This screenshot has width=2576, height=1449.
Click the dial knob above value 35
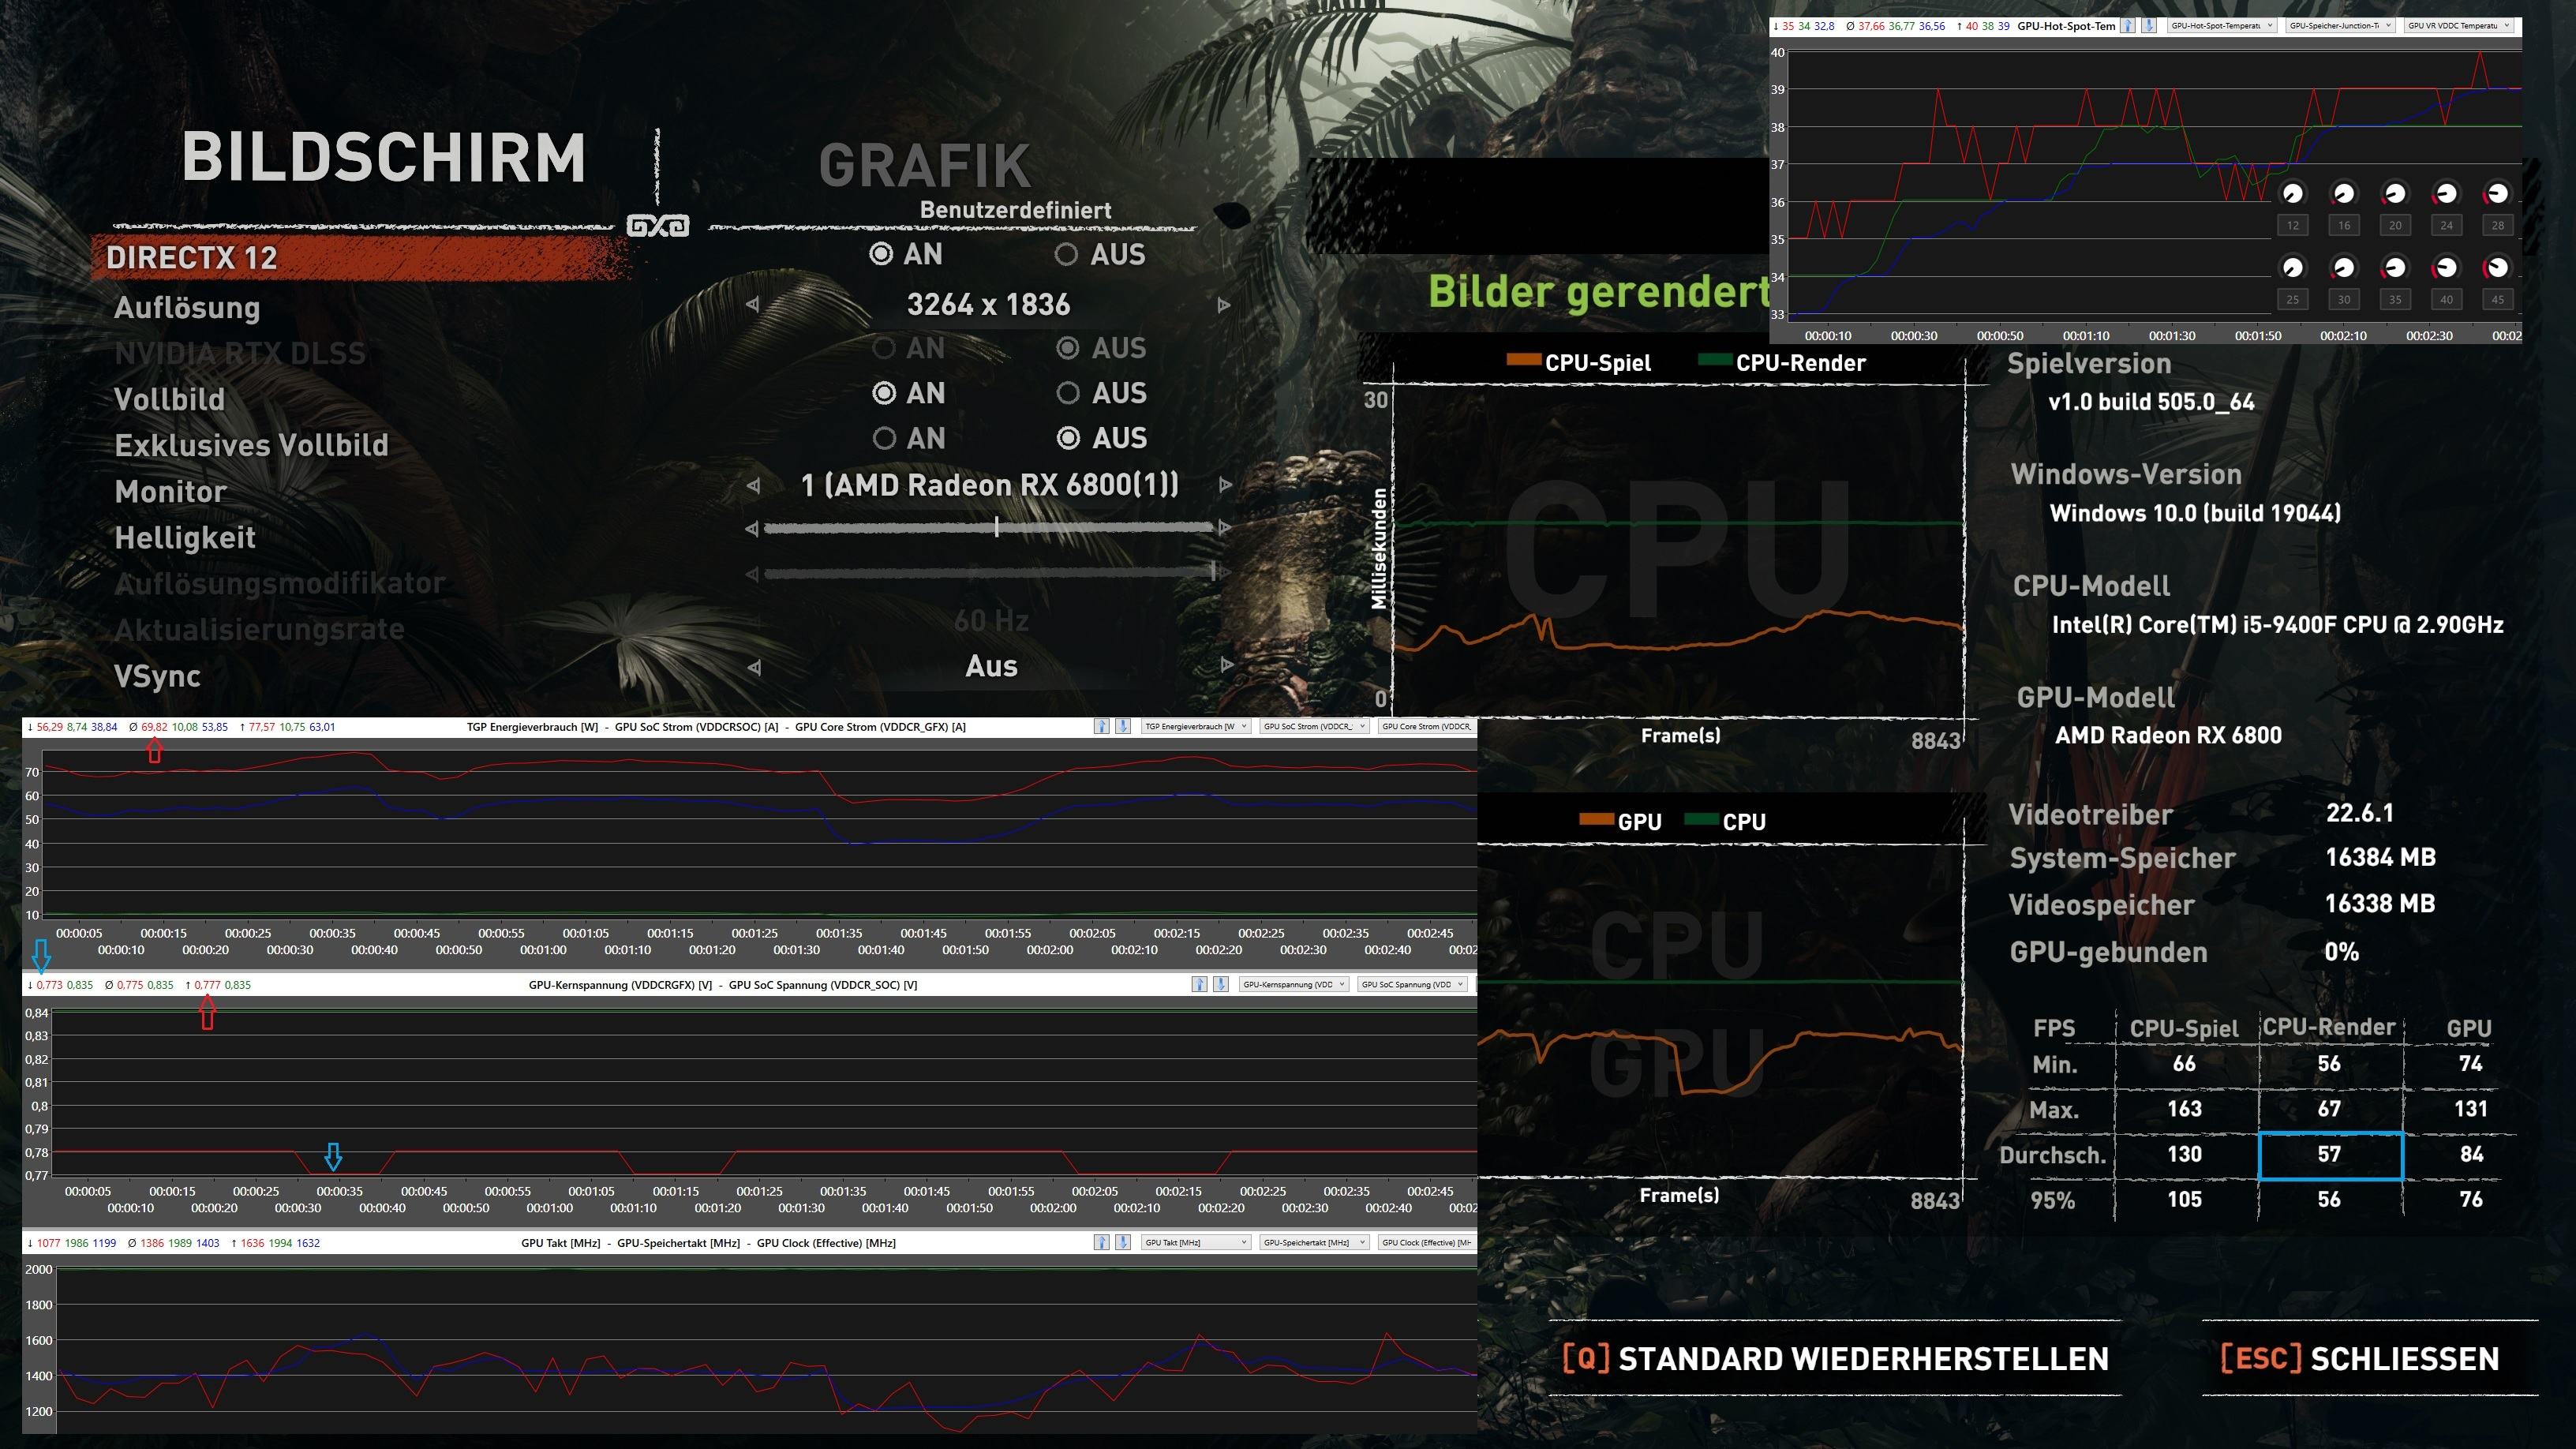point(2395,267)
